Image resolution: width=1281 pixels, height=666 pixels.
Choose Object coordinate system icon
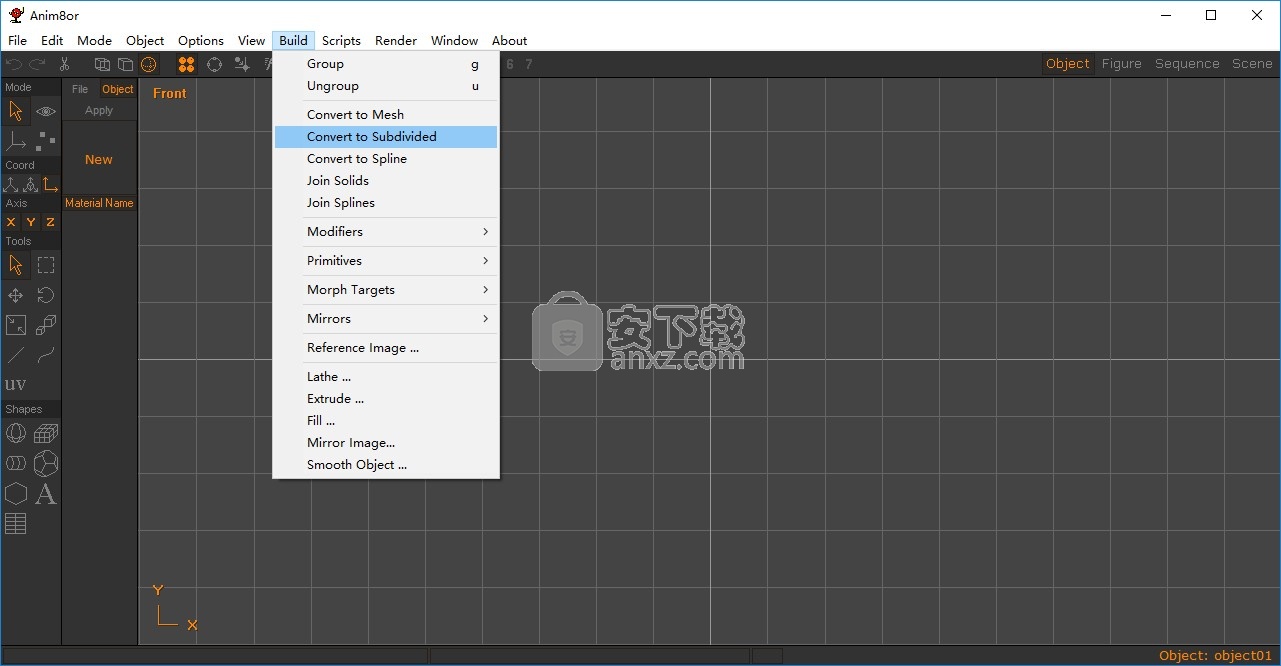[31, 184]
